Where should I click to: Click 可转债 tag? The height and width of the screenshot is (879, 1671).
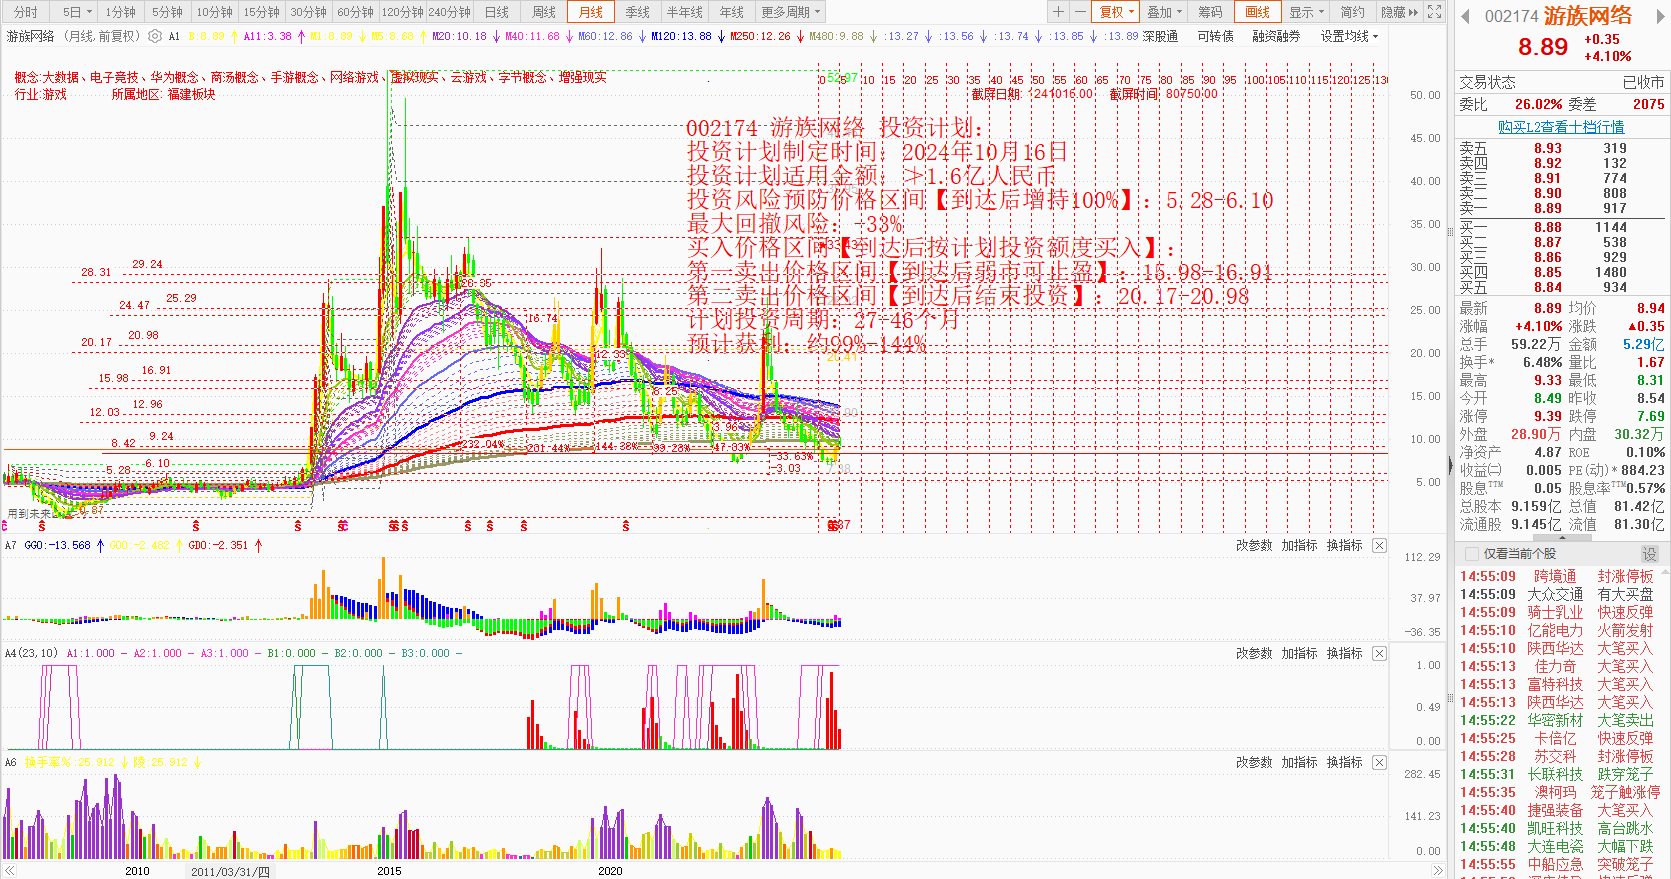click(1215, 36)
